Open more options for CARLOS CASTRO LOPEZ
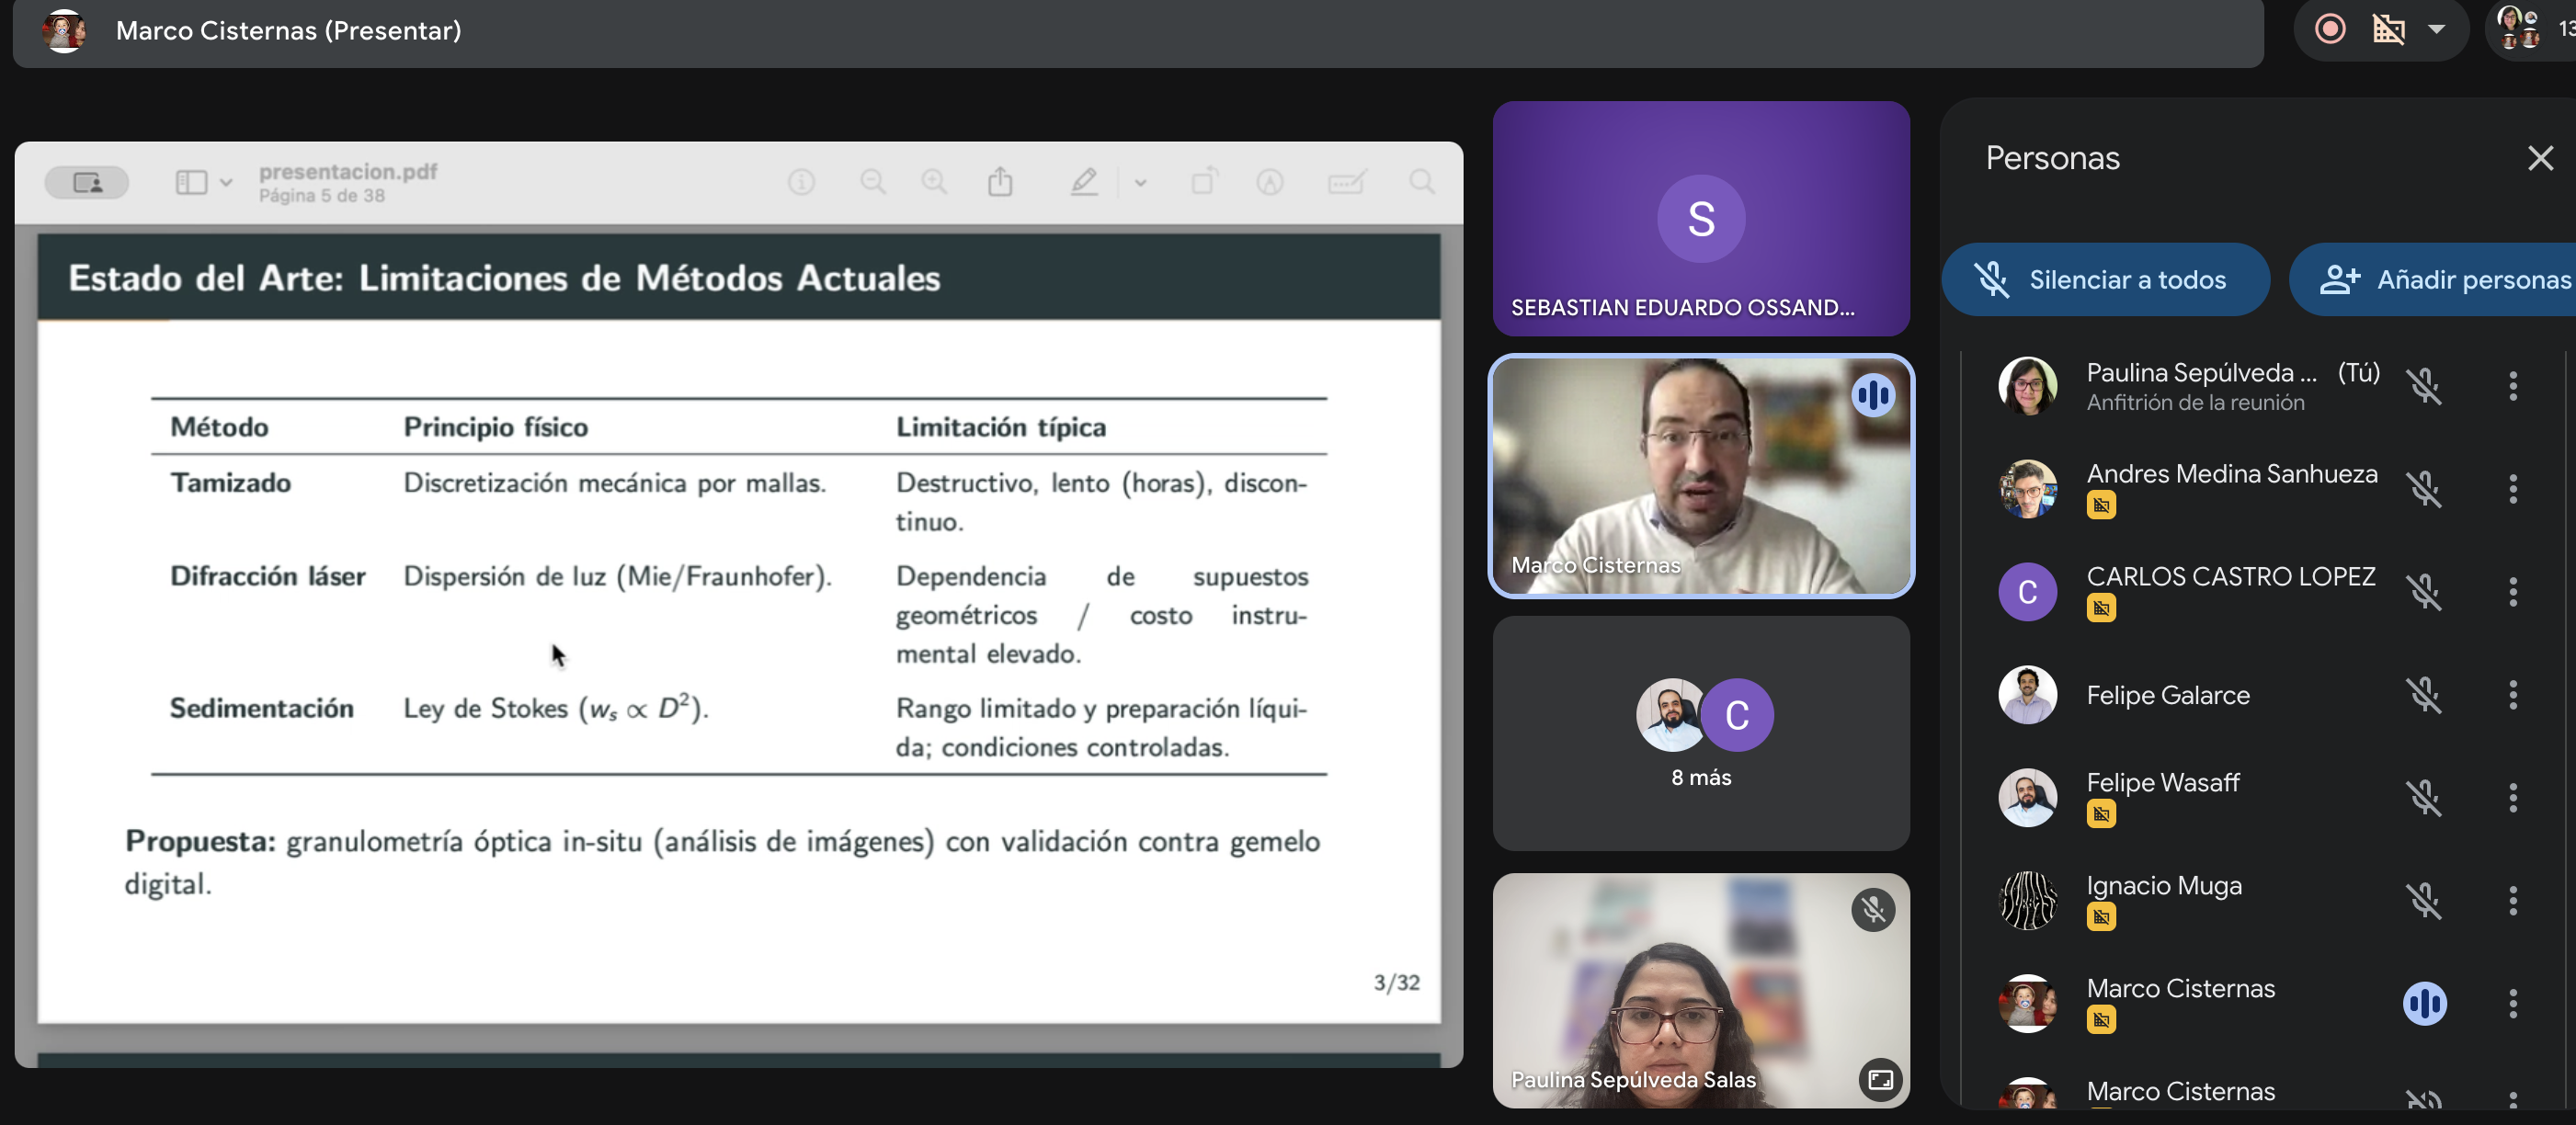The image size is (2576, 1125). pos(2512,592)
